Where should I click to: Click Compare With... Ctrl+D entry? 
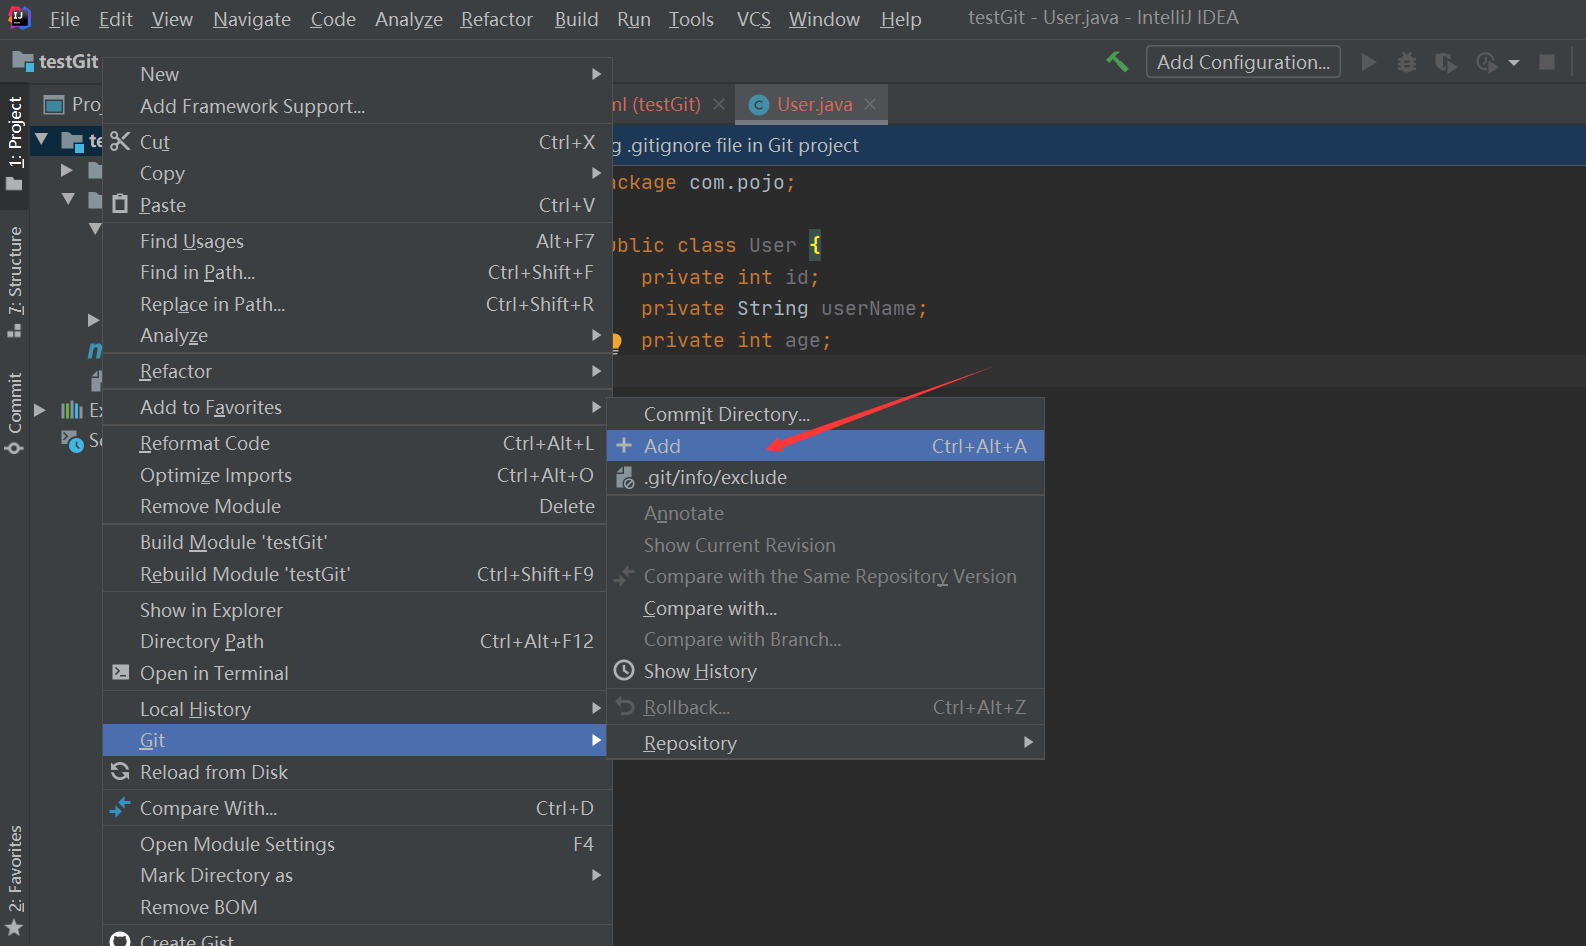click(x=357, y=808)
